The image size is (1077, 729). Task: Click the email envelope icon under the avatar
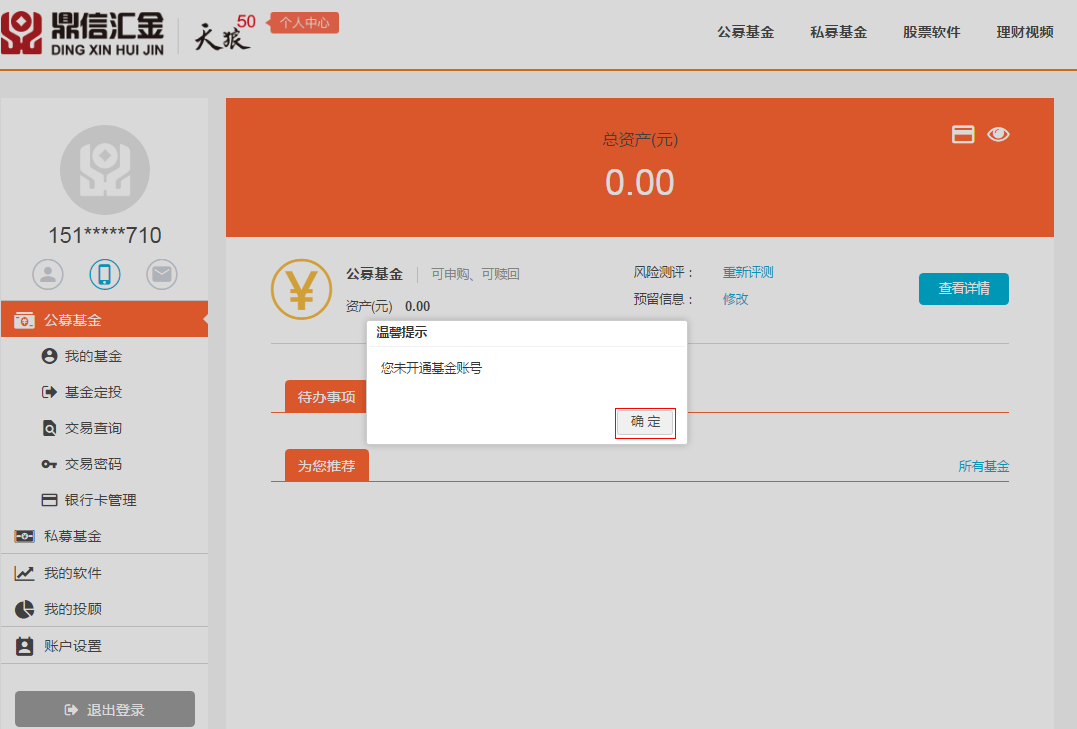pos(161,273)
